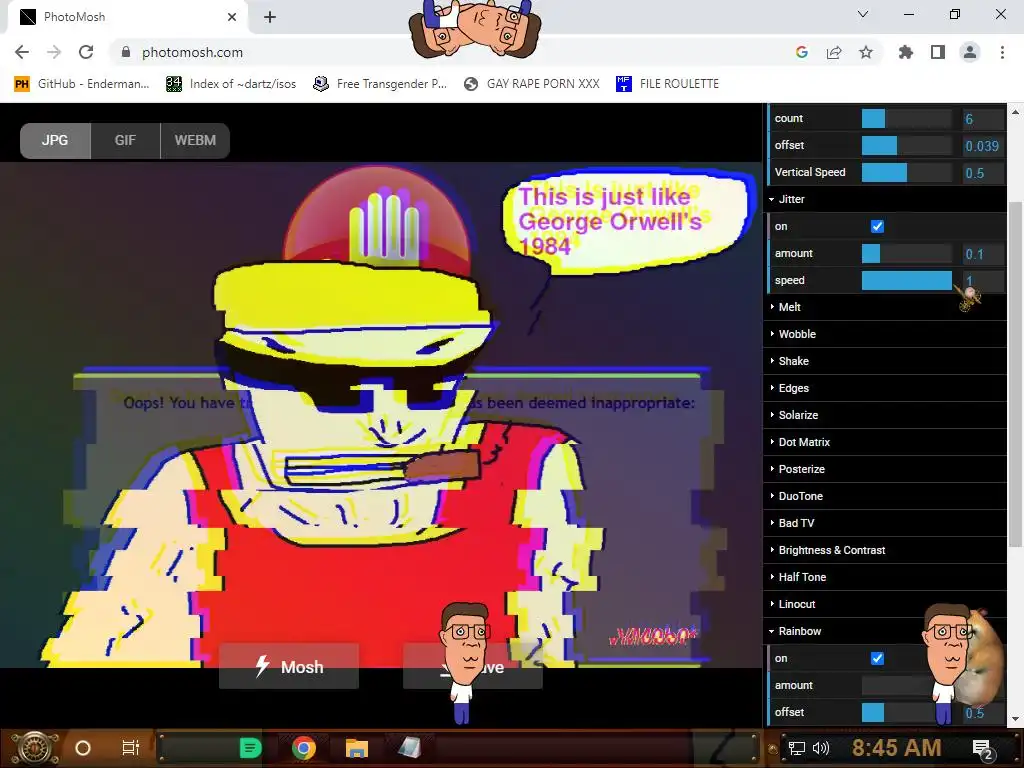Open Task View on taskbar

coord(131,748)
